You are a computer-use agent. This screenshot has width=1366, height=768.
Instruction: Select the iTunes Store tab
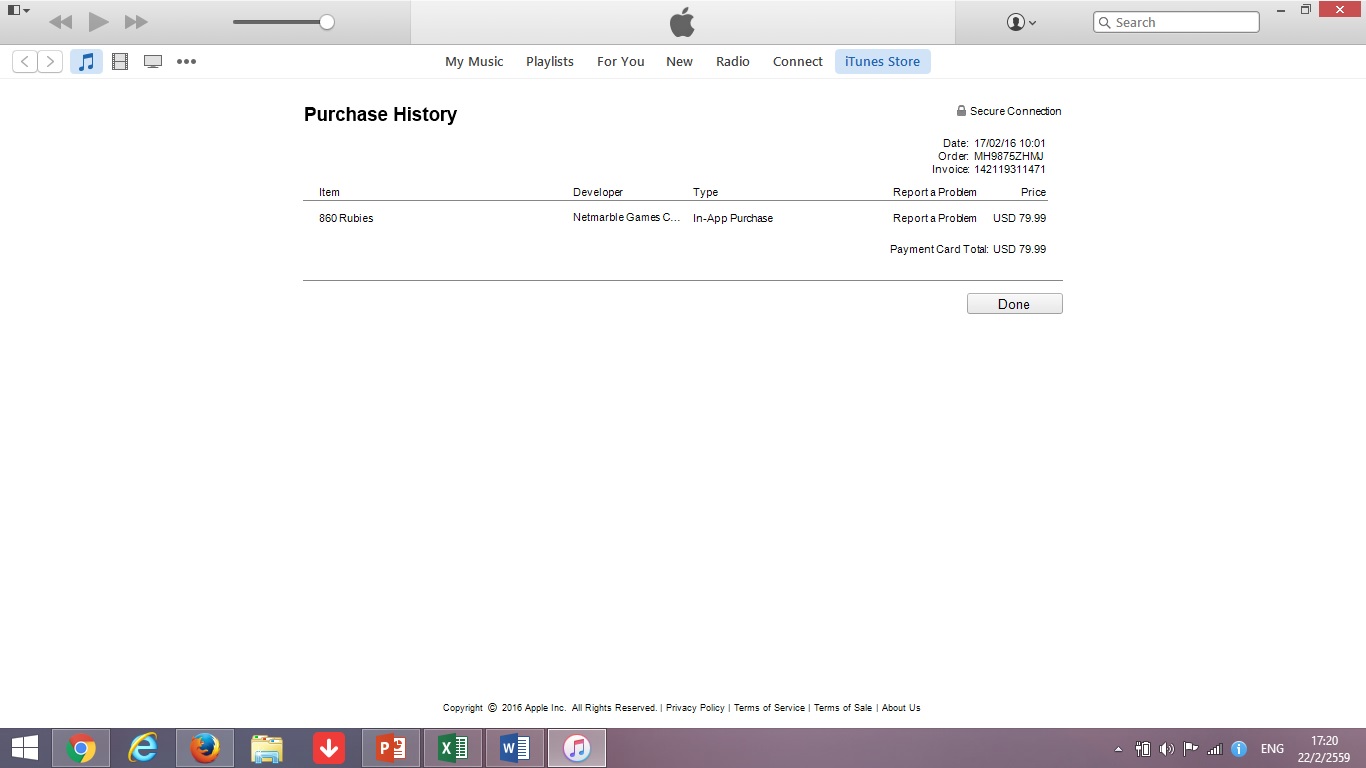(x=883, y=61)
